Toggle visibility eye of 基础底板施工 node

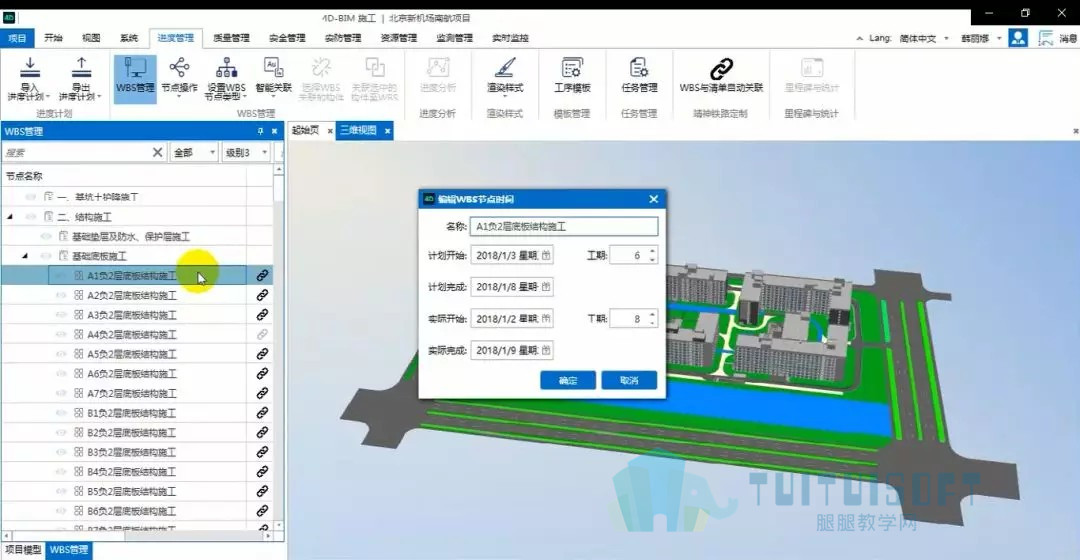[x=46, y=256]
